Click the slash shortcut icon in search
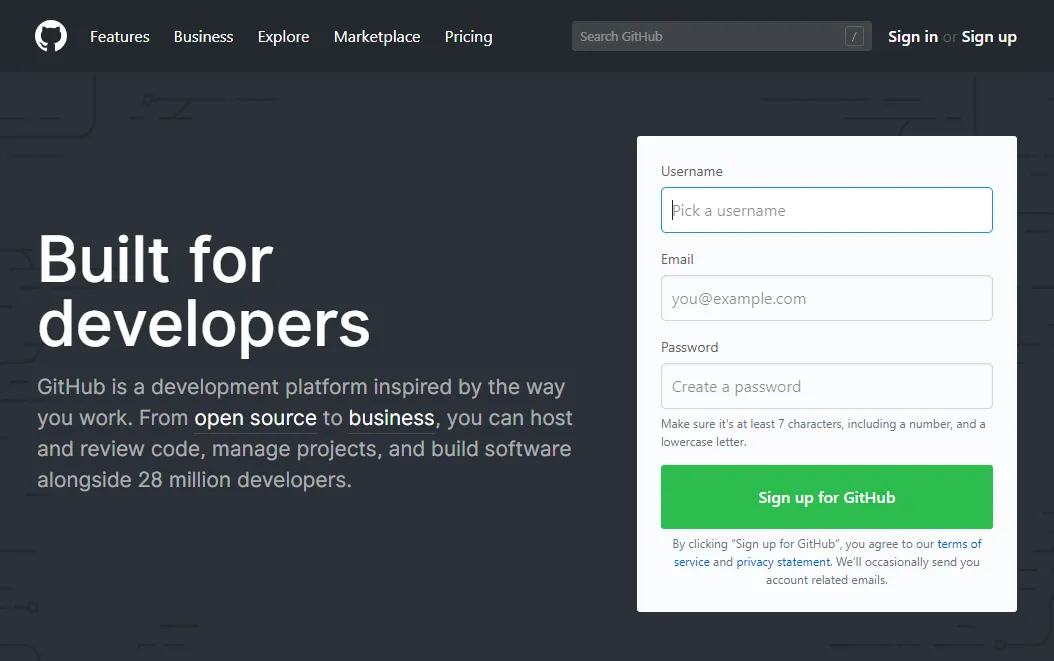Screen dimensions: 1054x661 tap(854, 37)
